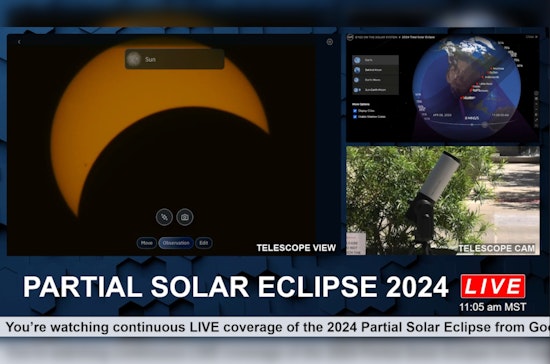550x364 pixels.
Task: Toggle the Visible Shadow Cones checkbox
Action: pos(355,117)
